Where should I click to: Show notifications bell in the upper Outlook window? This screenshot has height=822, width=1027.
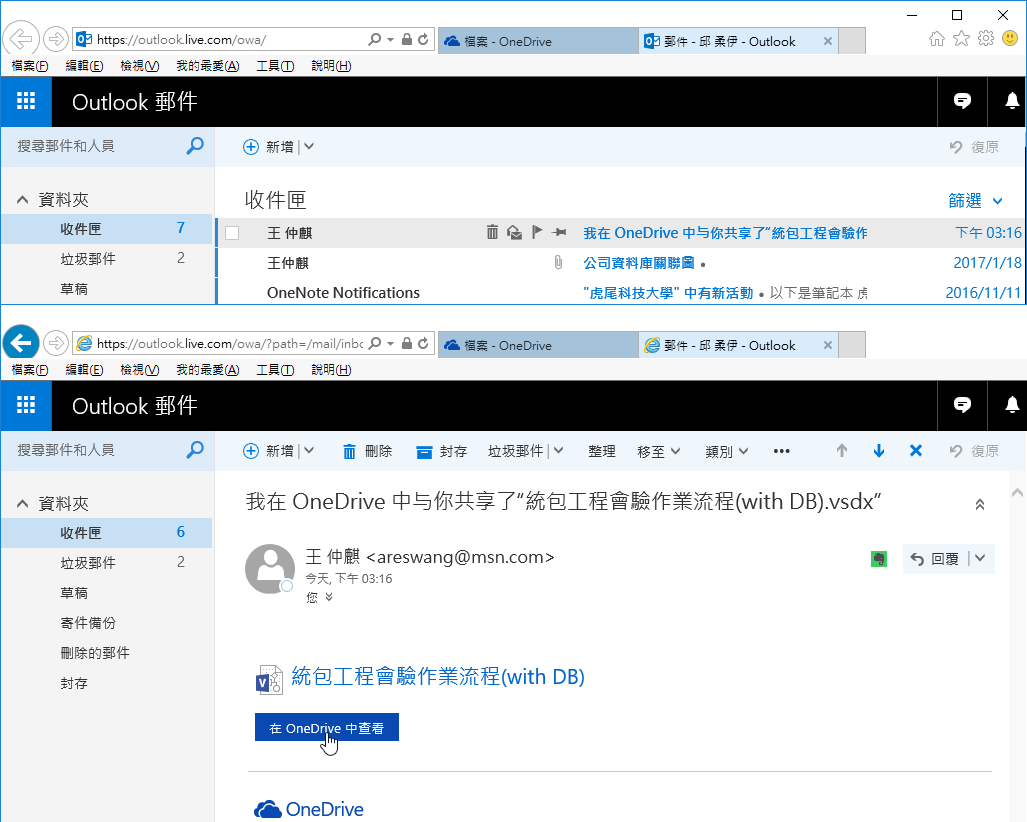point(1012,101)
